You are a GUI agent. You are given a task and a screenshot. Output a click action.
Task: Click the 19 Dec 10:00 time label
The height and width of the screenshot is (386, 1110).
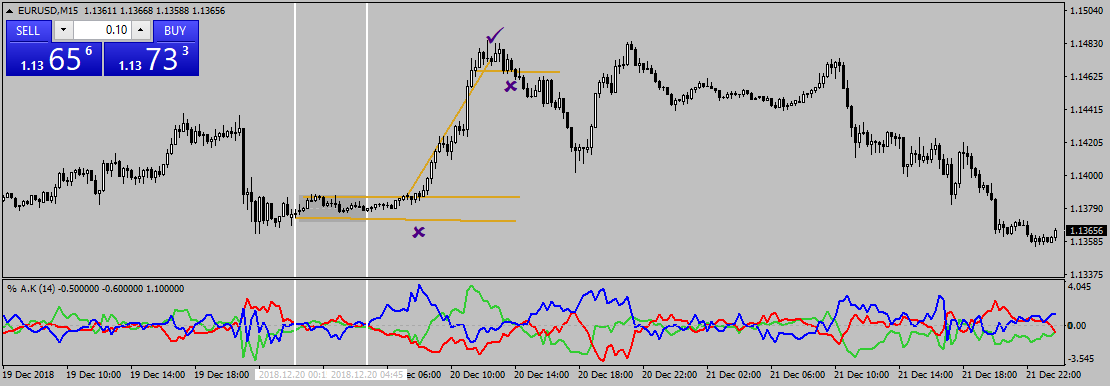(x=94, y=374)
